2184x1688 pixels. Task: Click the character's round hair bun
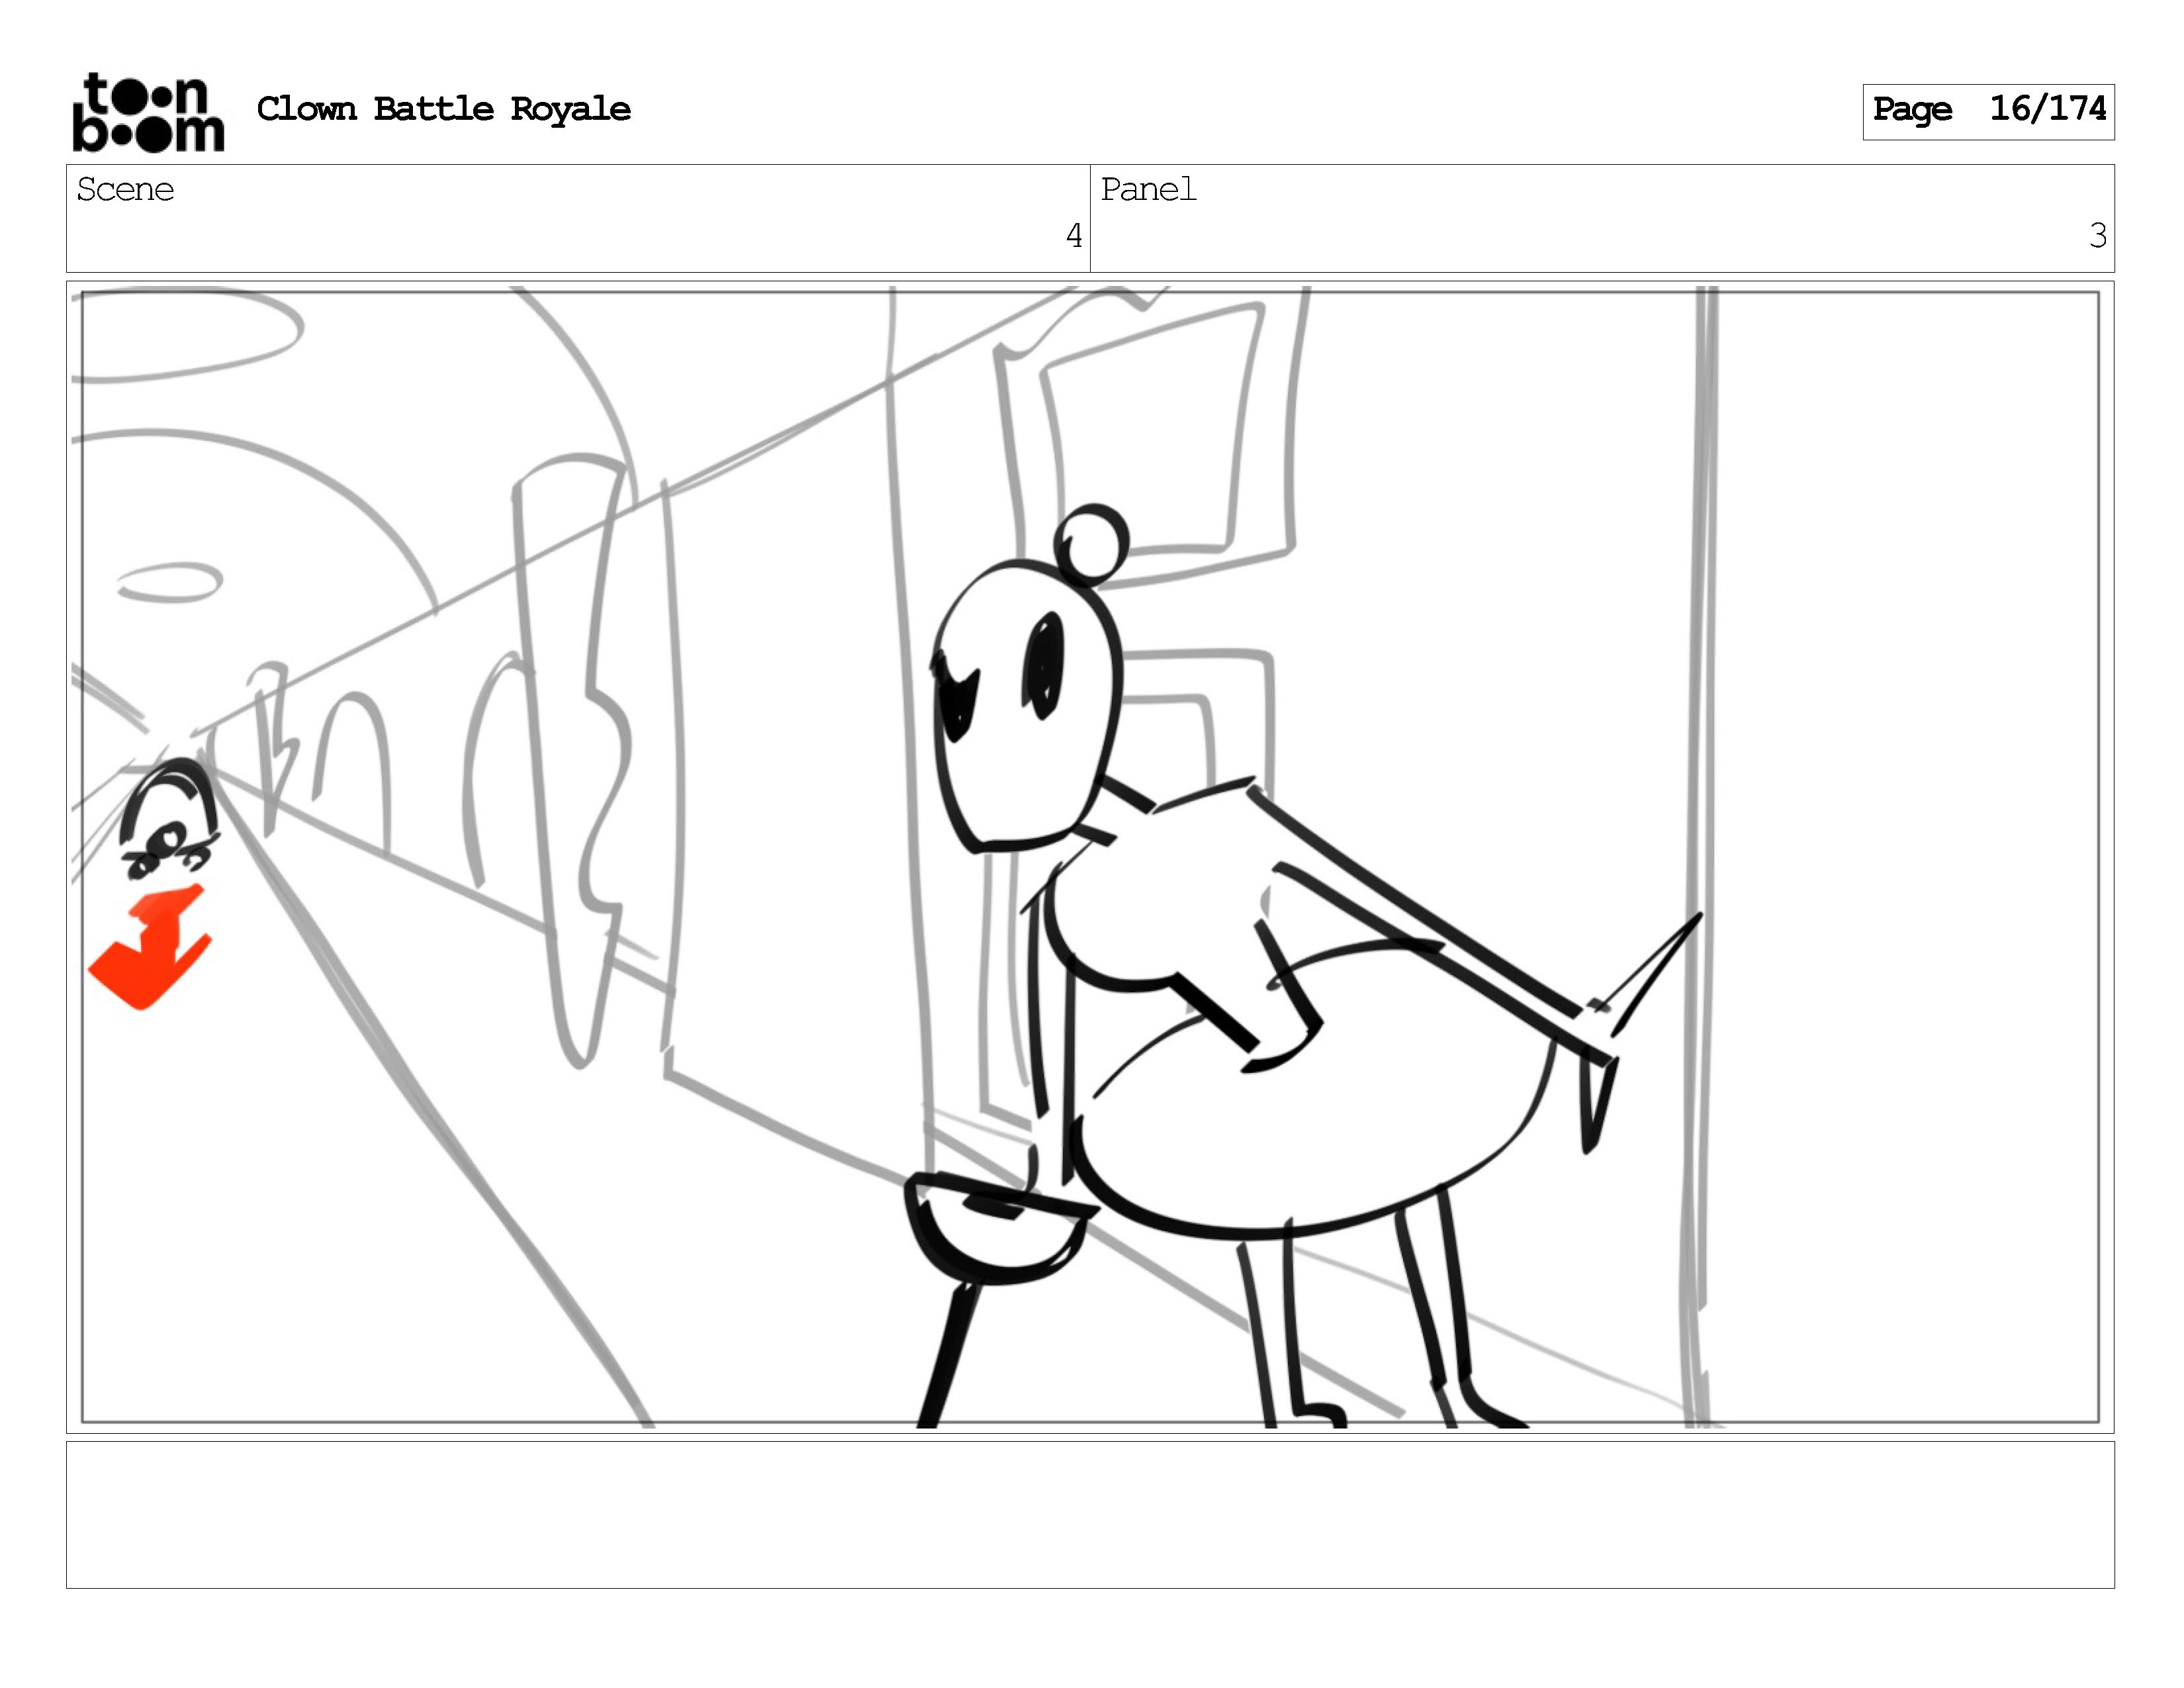1091,545
